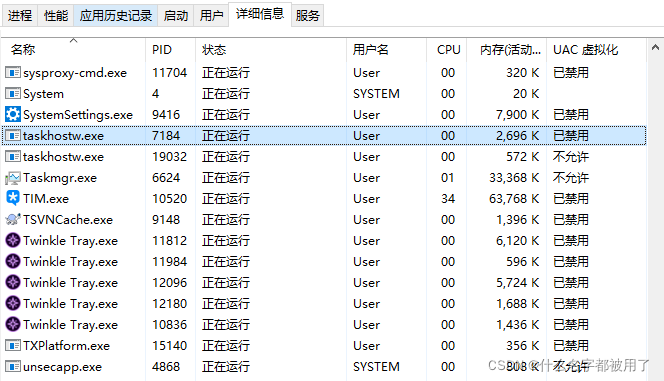
Task: Click PID 11812 of Twinkle Tray.exe
Action: pos(169,240)
